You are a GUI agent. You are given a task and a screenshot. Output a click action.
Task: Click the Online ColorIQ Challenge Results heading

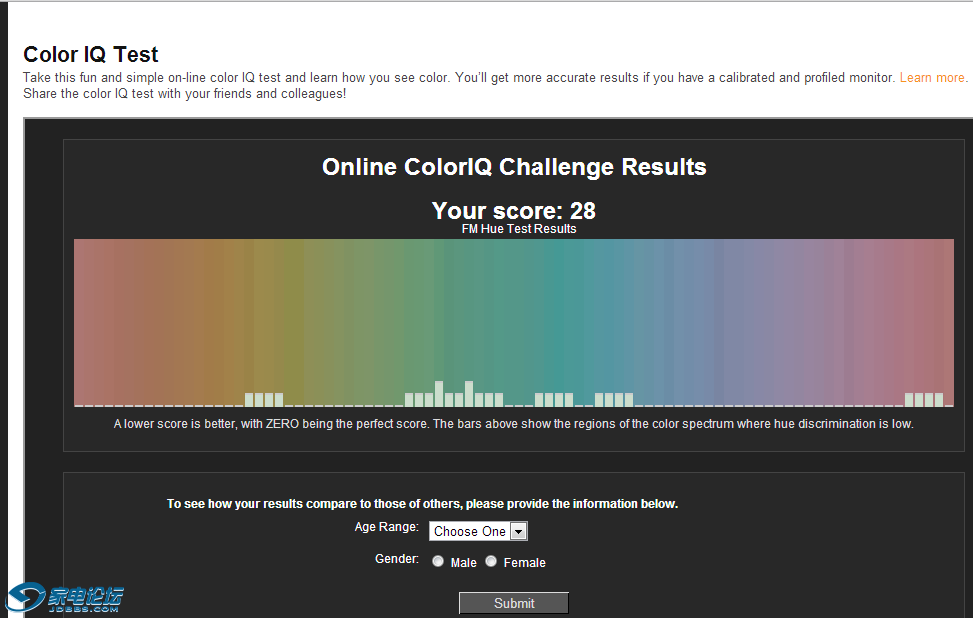pos(514,167)
